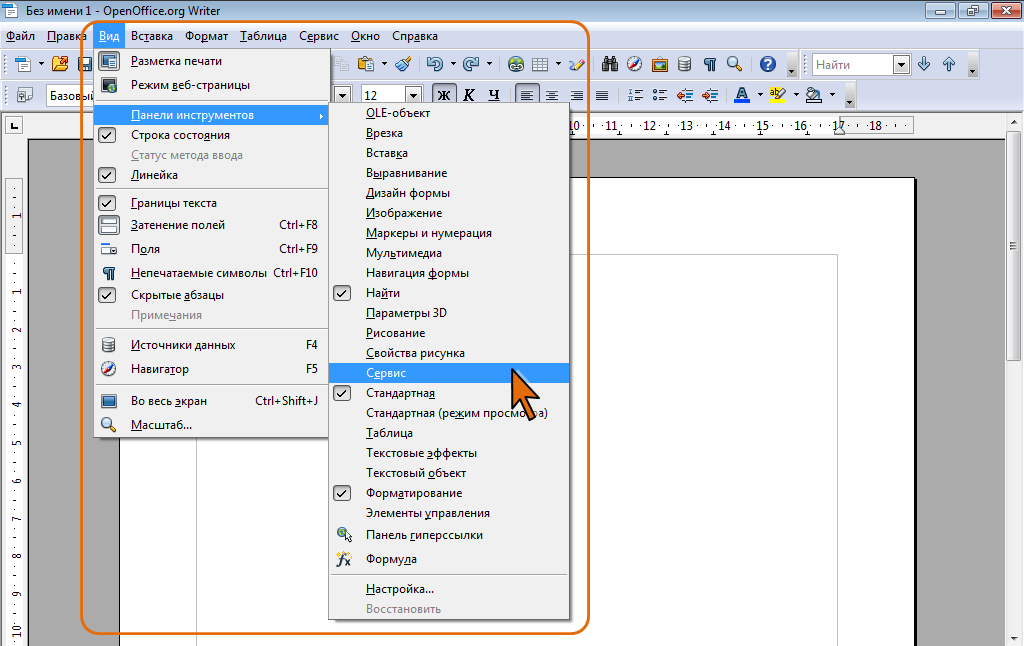Click inside the Найти search field
1024x646 pixels.
[852, 65]
